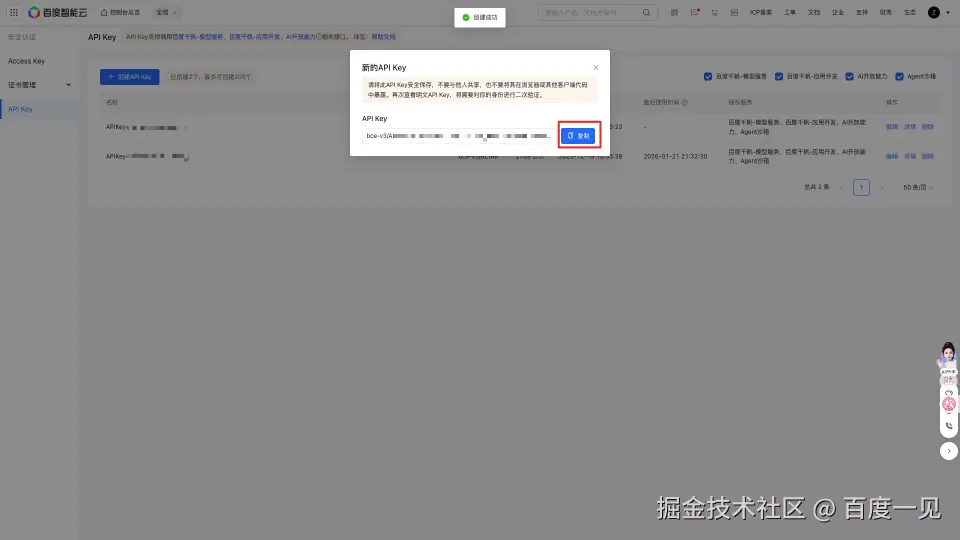The image size is (960, 540).
Task: Open the billing card icon in top bar
Action: point(734,12)
